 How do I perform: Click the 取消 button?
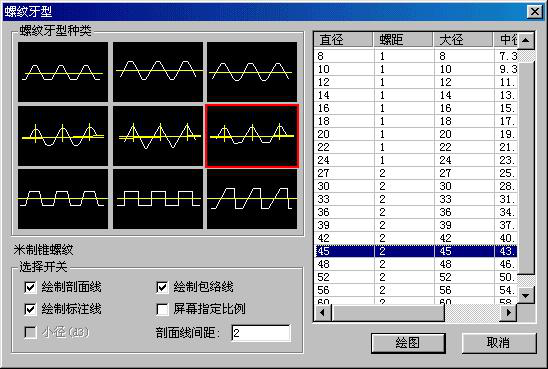coord(499,343)
